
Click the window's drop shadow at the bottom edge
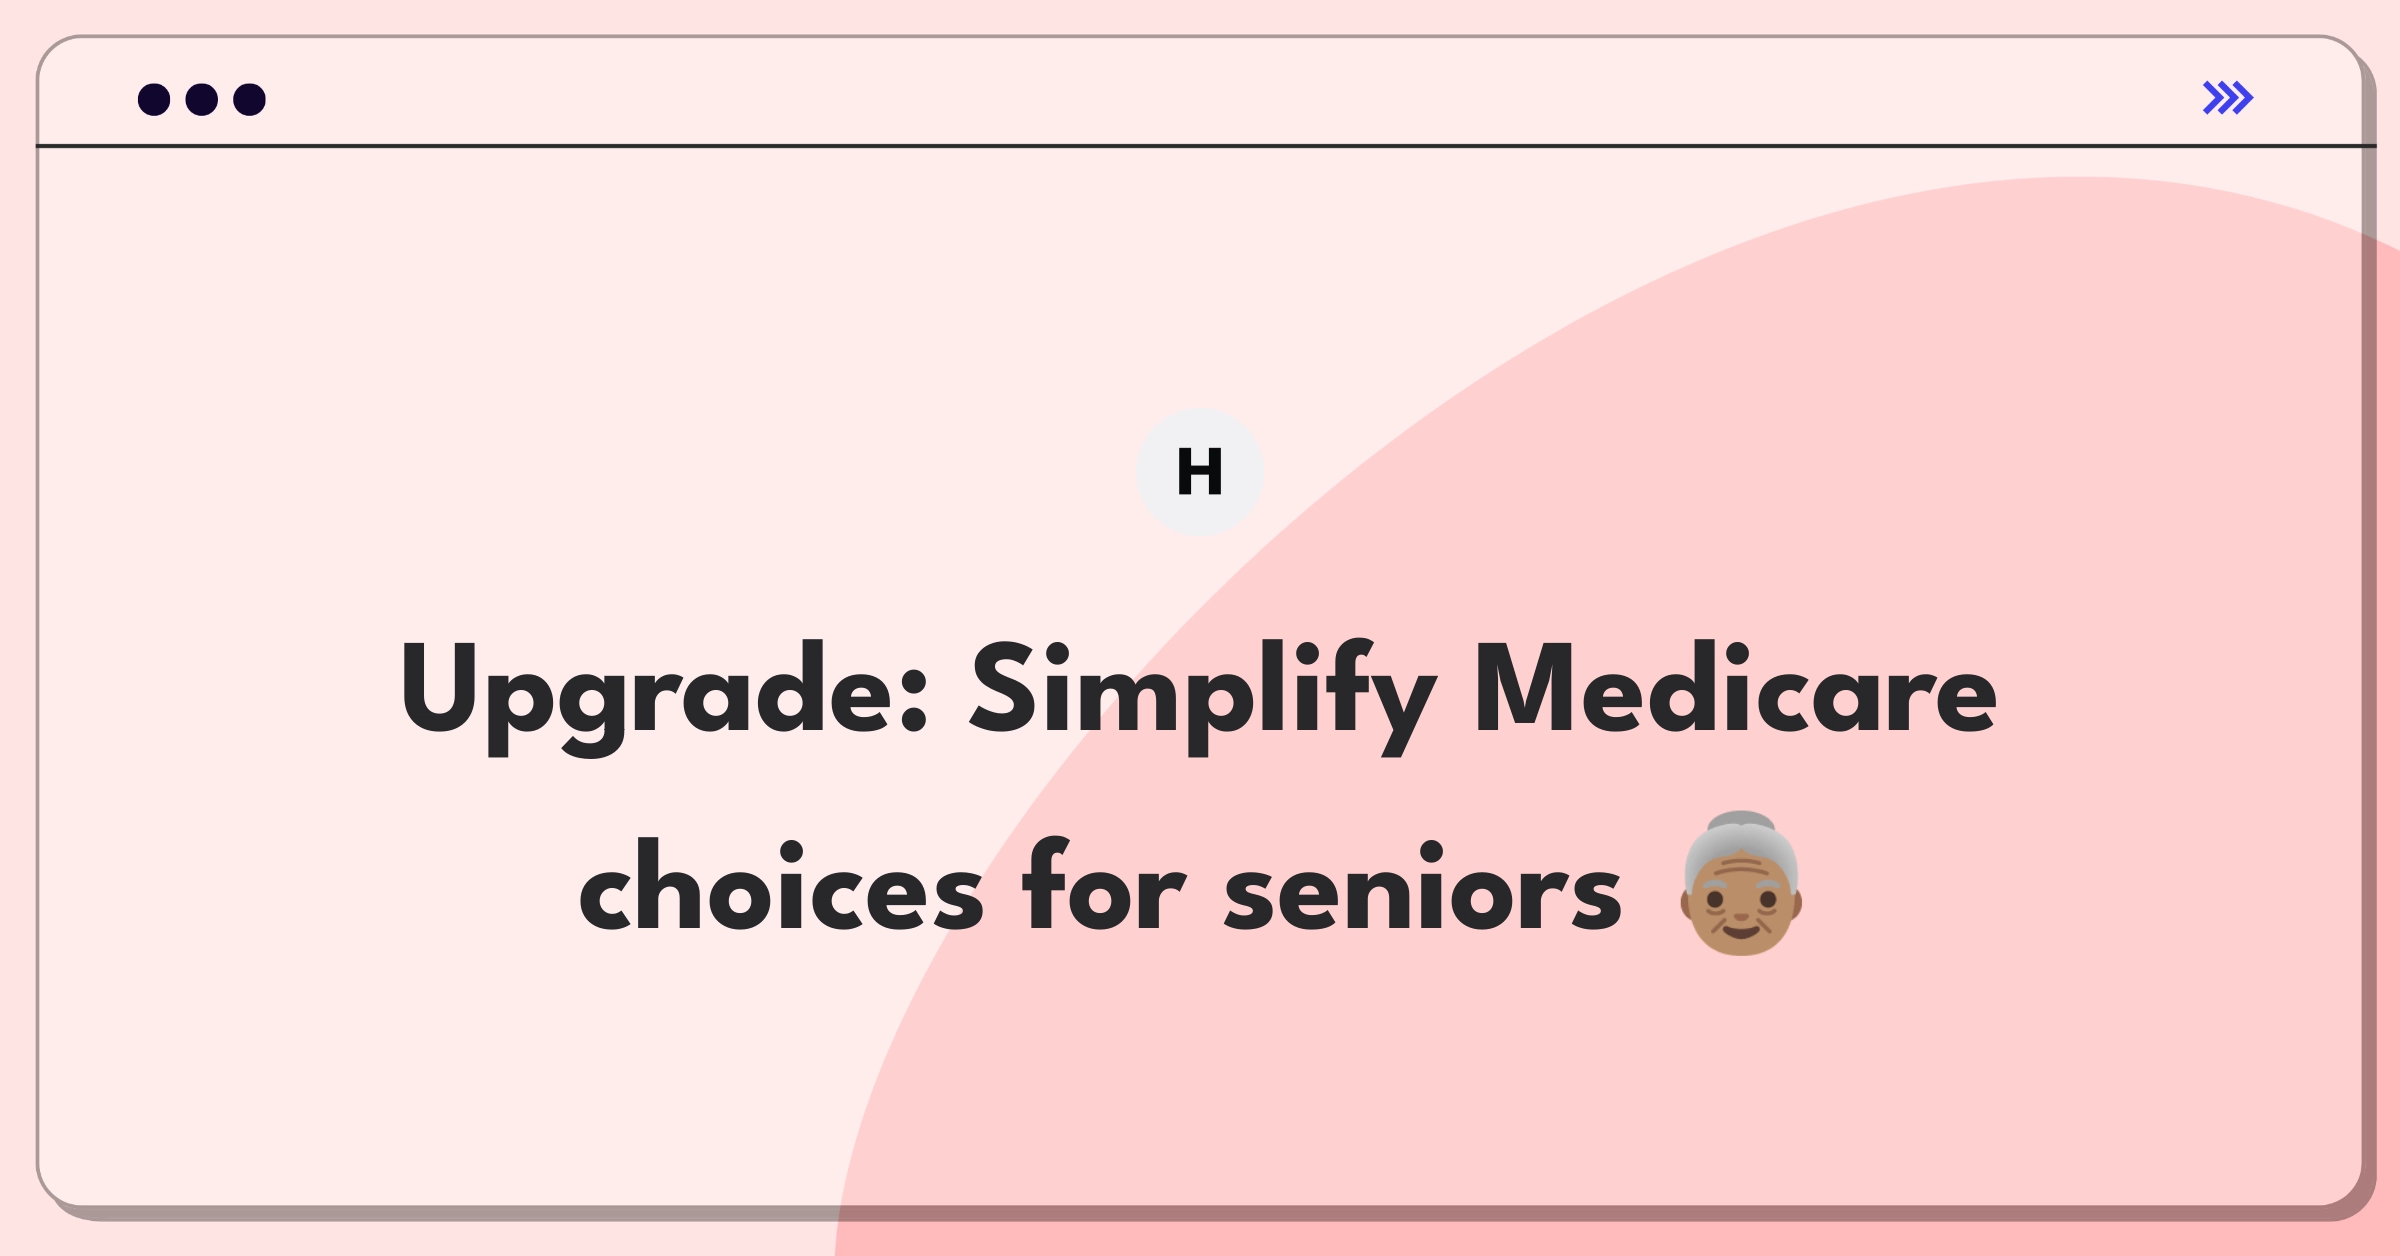(1200, 1214)
